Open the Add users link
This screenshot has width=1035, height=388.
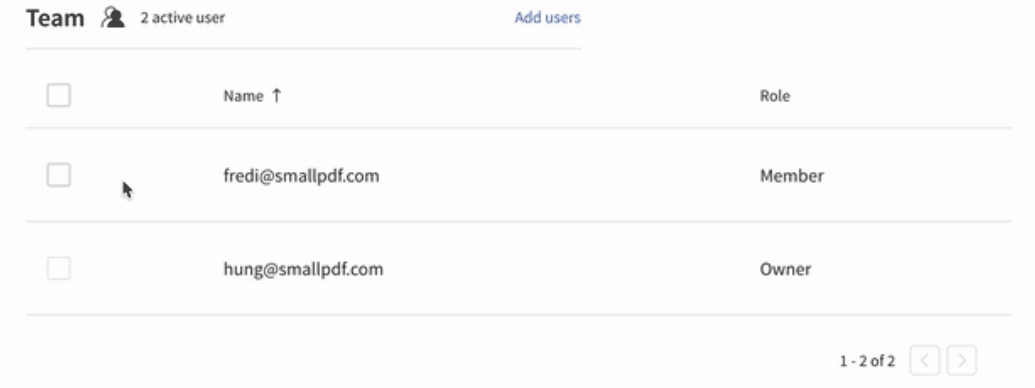[547, 18]
